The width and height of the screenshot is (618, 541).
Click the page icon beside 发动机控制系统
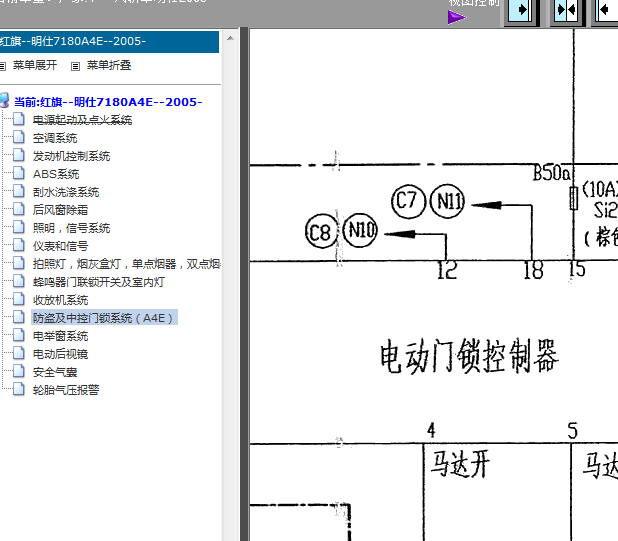(x=19, y=155)
